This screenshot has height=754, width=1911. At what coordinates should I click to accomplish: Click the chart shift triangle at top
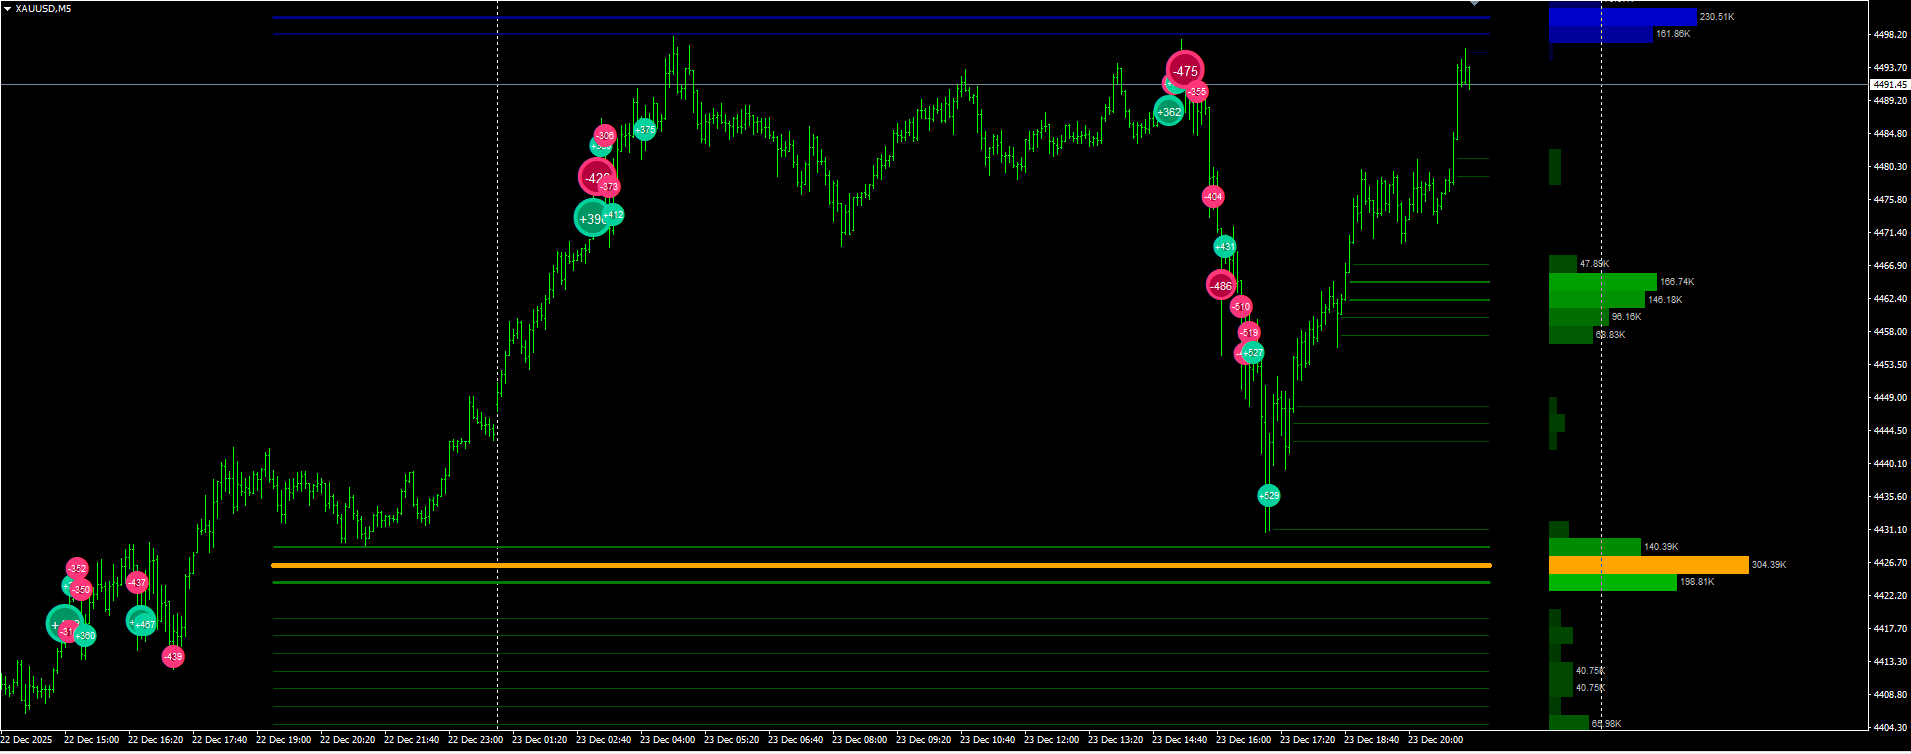tap(1474, 3)
